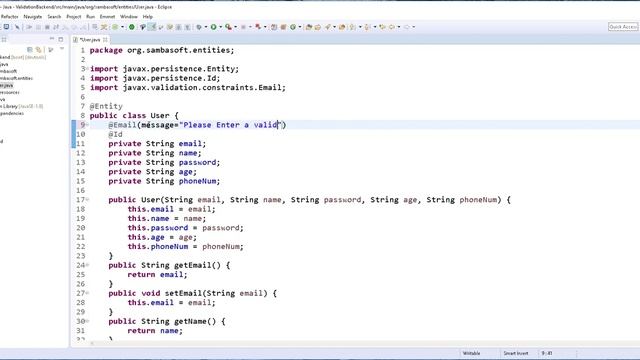Image resolution: width=640 pixels, height=360 pixels.
Task: Collapse the import block at line 3
Action: 87,69
